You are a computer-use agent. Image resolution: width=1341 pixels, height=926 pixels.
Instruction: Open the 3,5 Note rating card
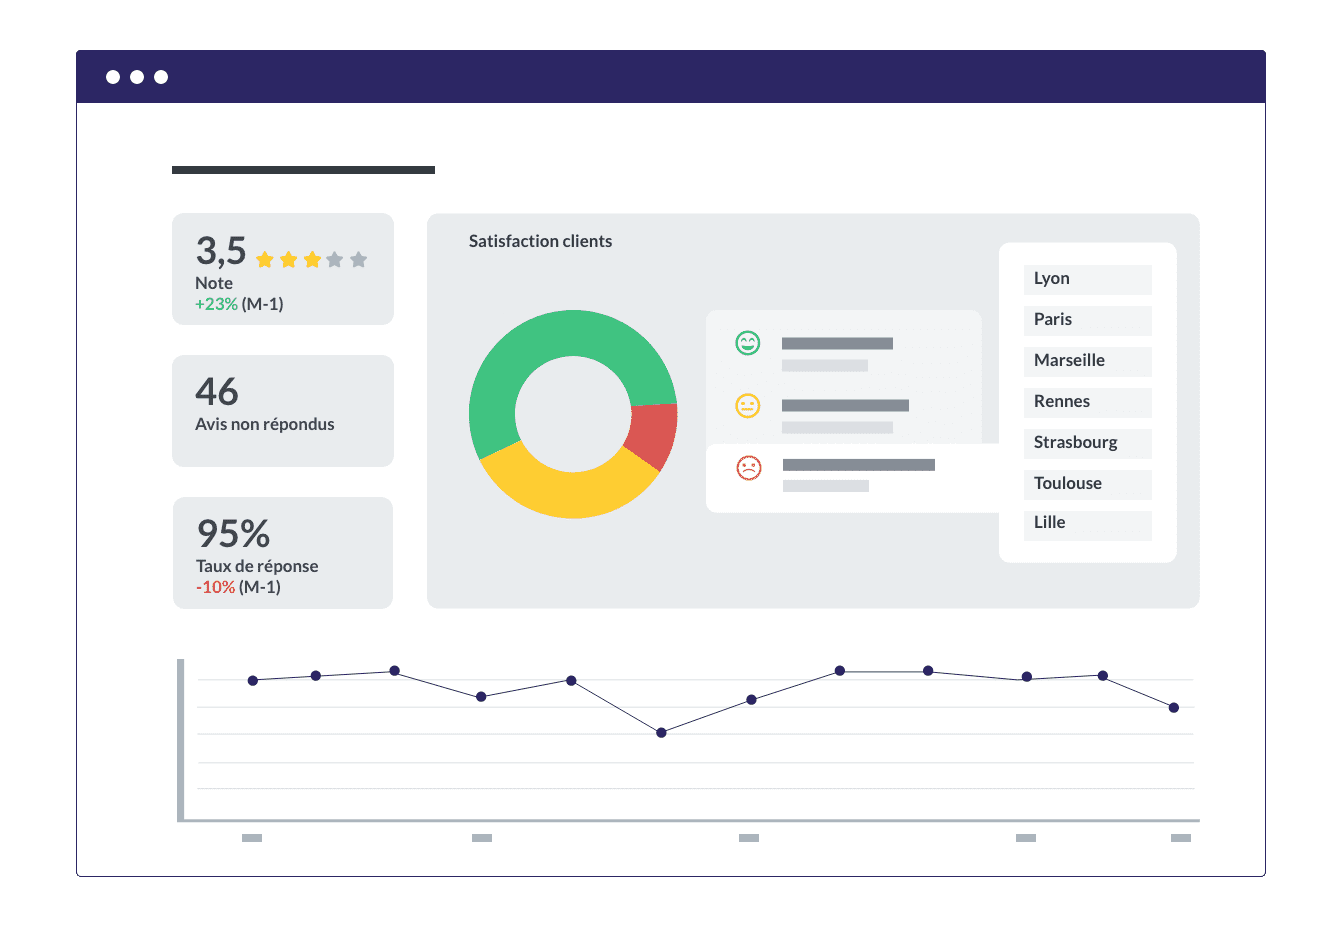point(283,269)
